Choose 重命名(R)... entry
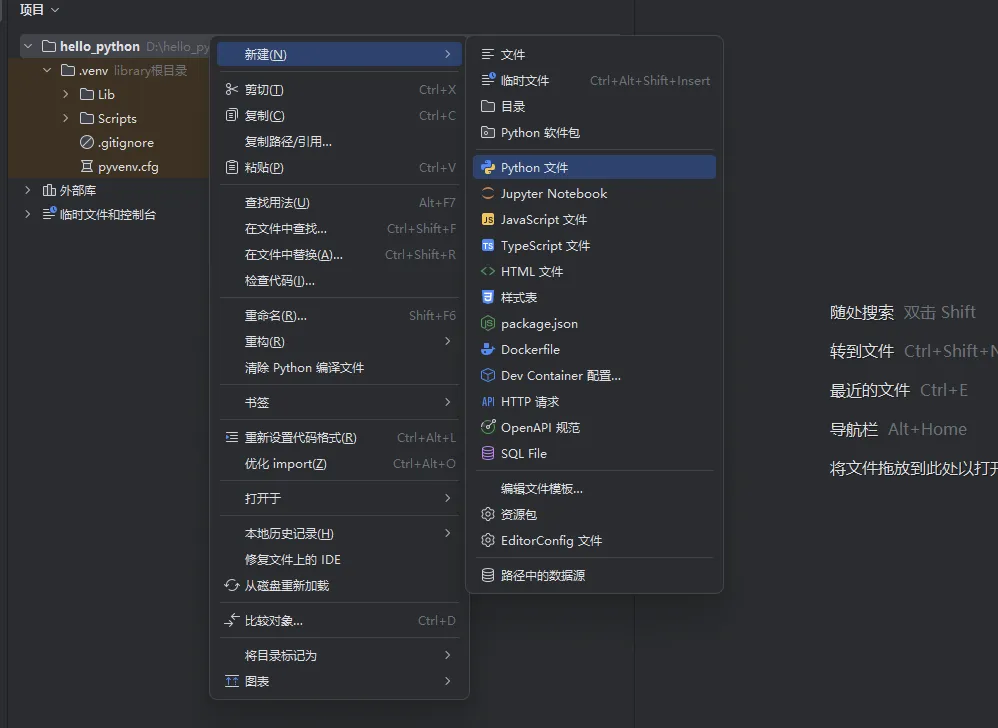Image resolution: width=998 pixels, height=728 pixels. coord(339,316)
